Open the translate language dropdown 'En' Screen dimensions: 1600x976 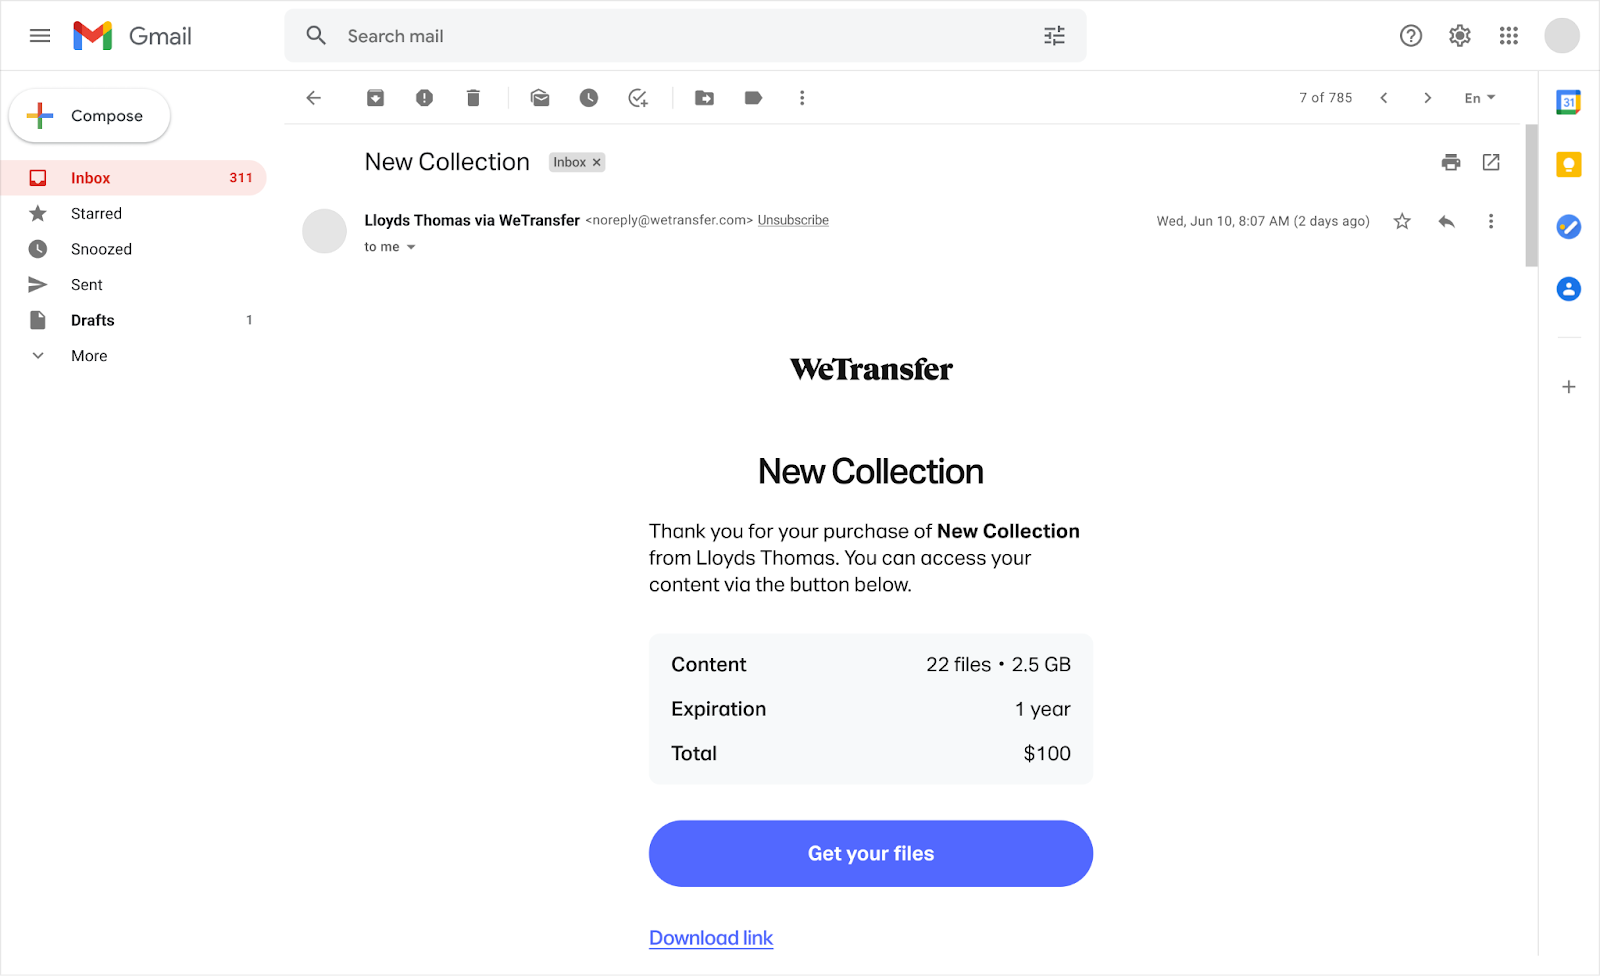[x=1479, y=97]
